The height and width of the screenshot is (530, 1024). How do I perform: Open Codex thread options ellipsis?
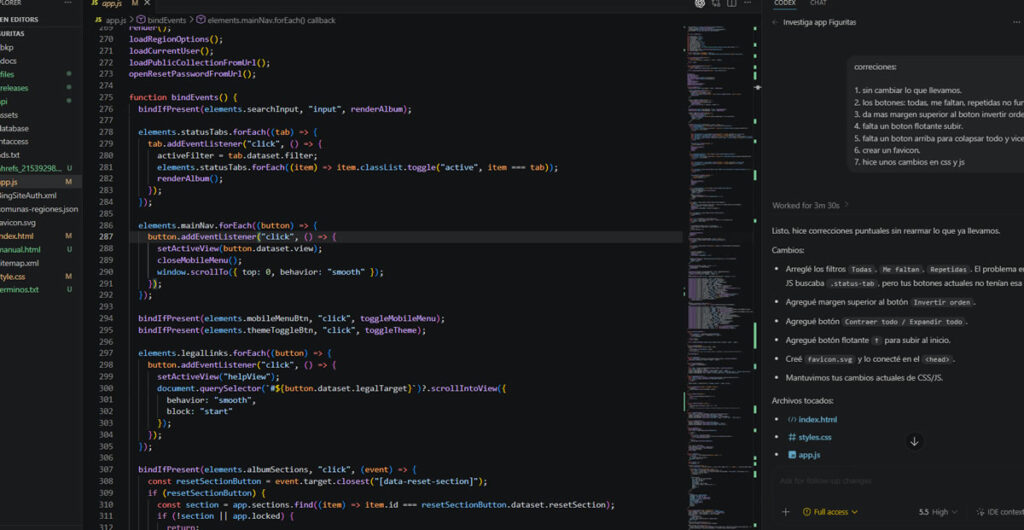coord(1017,22)
